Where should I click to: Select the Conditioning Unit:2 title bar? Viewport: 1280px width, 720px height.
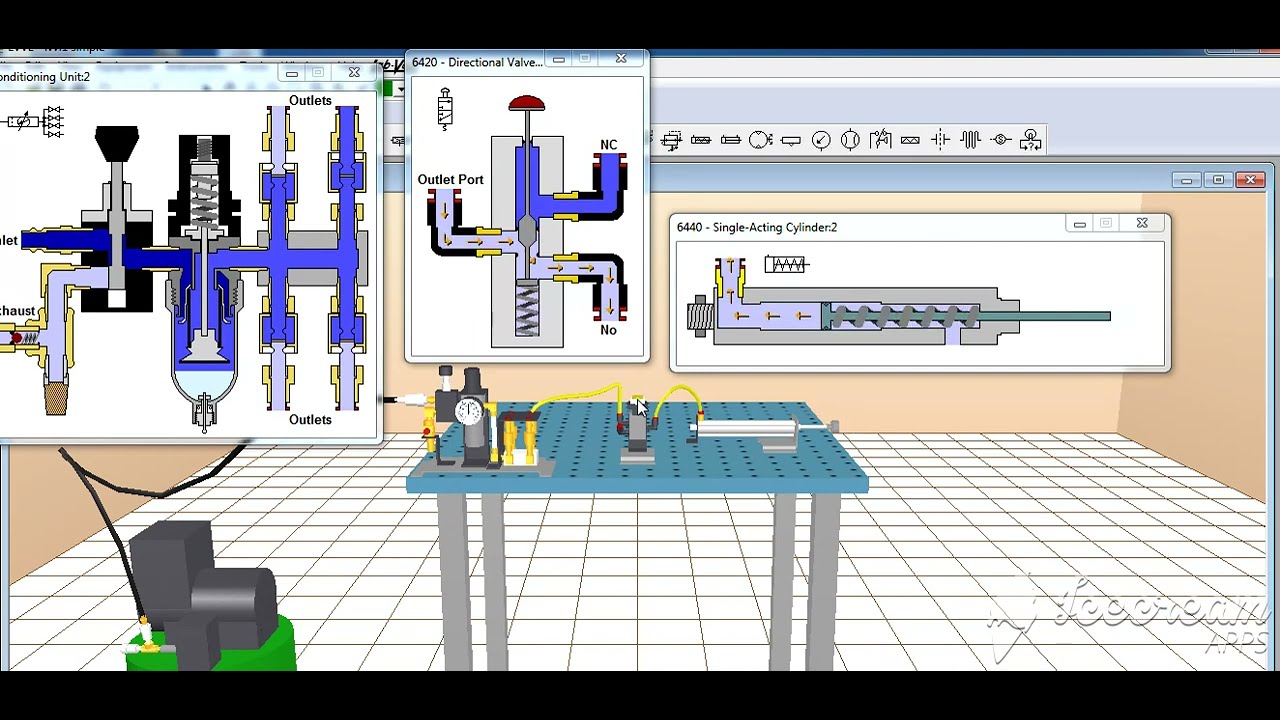(190, 76)
